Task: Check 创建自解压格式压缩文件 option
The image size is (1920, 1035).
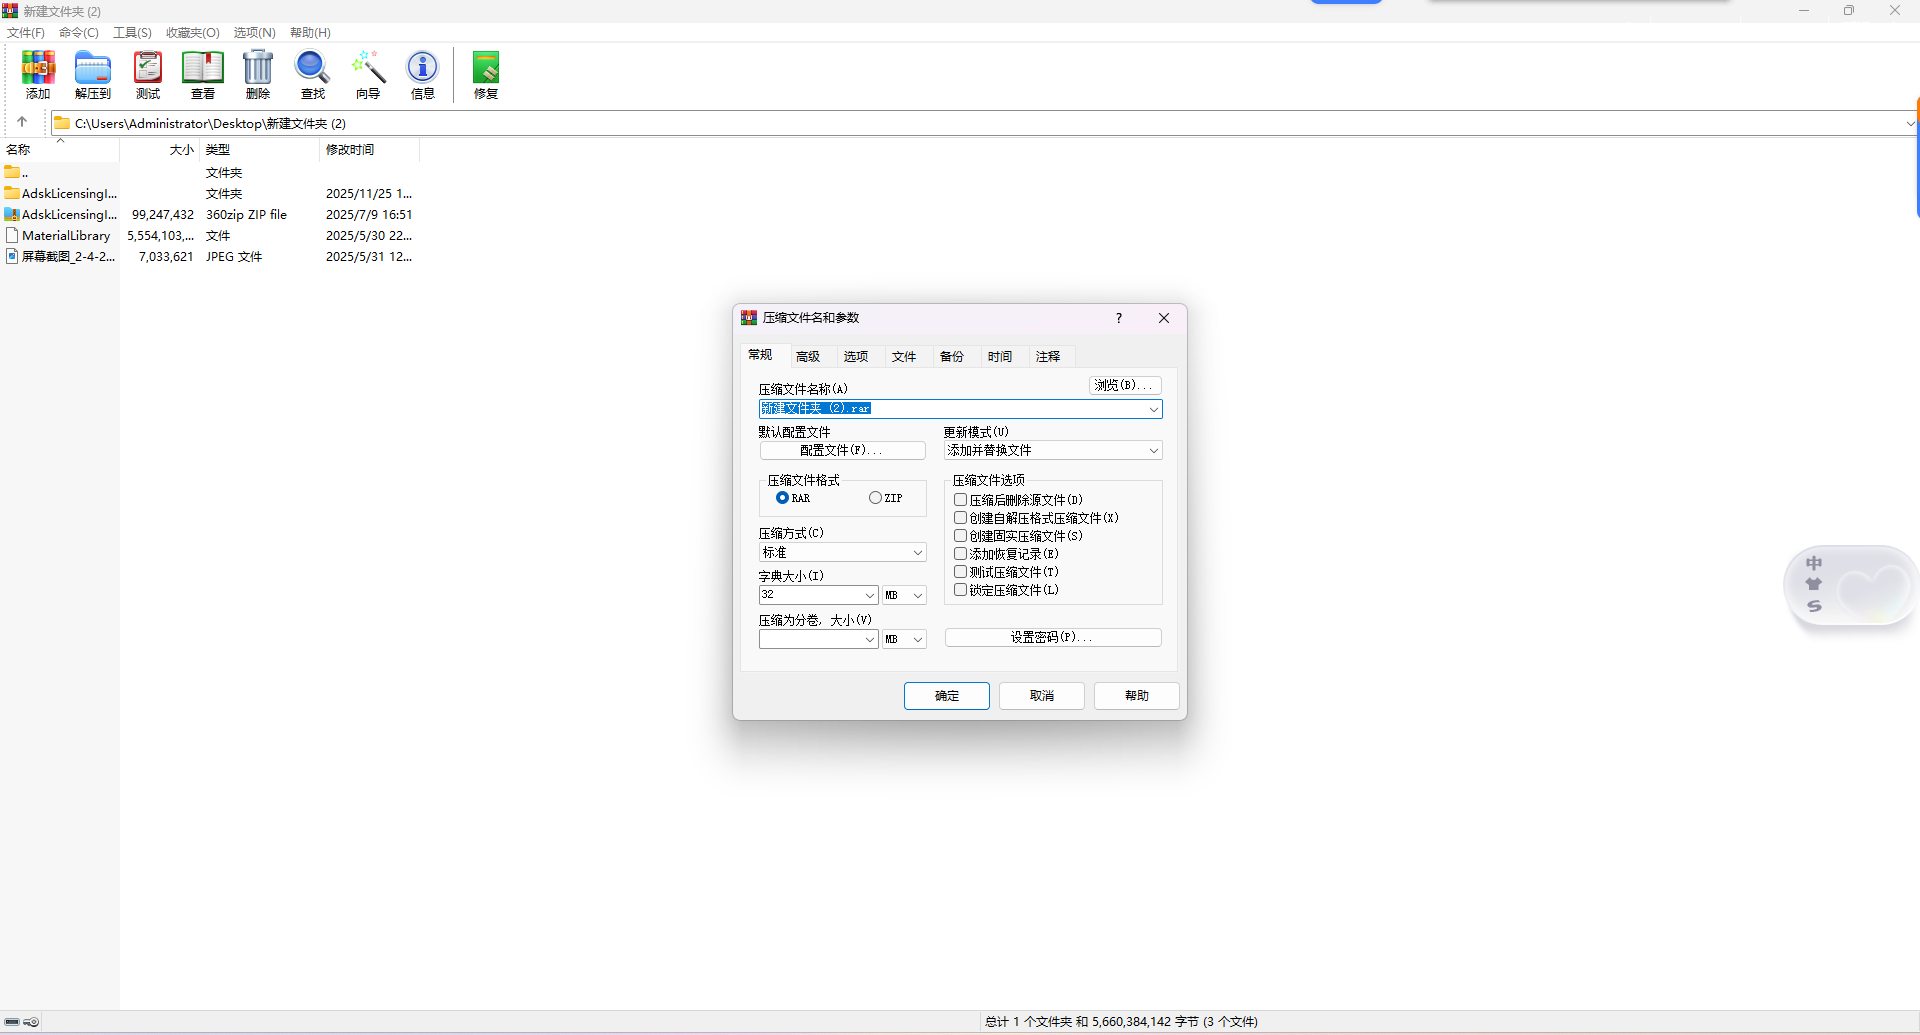Action: (x=961, y=517)
